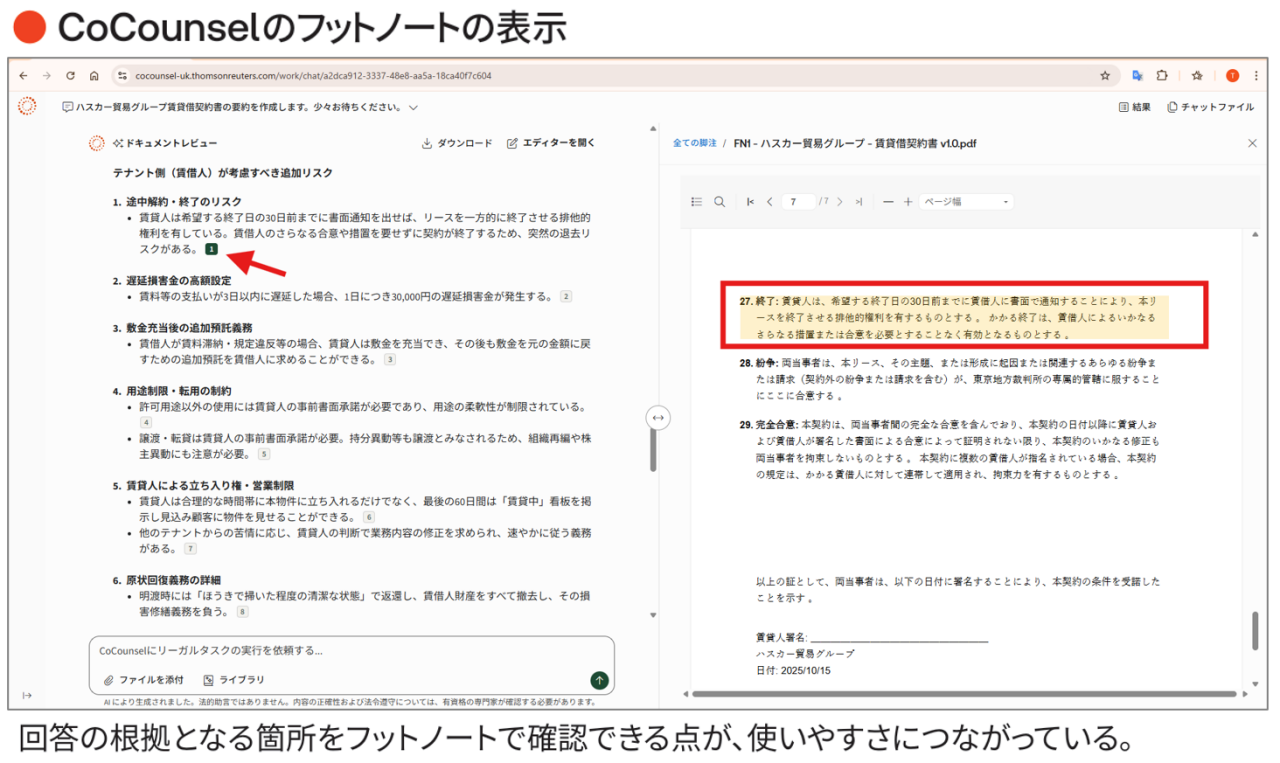Go forward in the browser

click(x=46, y=75)
